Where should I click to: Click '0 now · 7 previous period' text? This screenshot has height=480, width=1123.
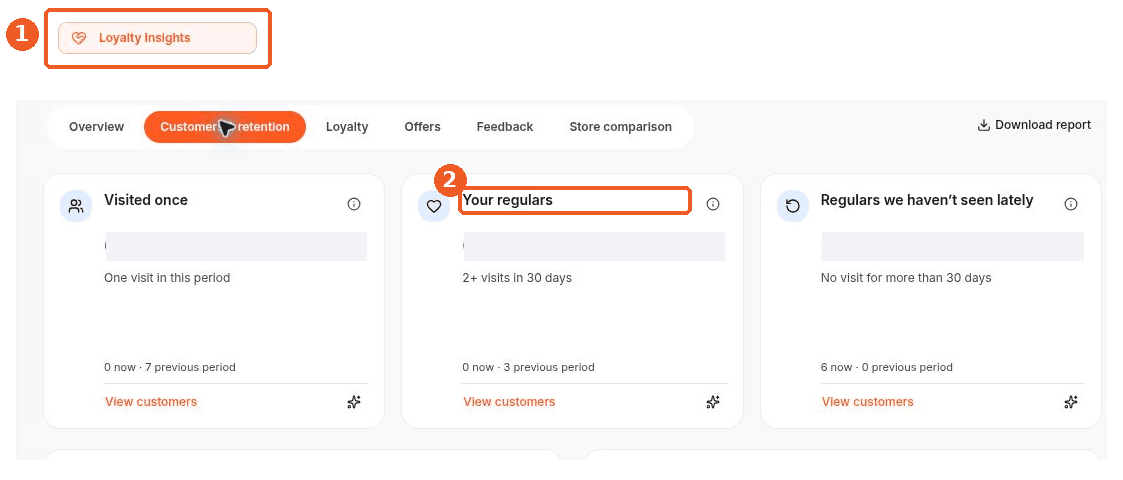tap(170, 367)
